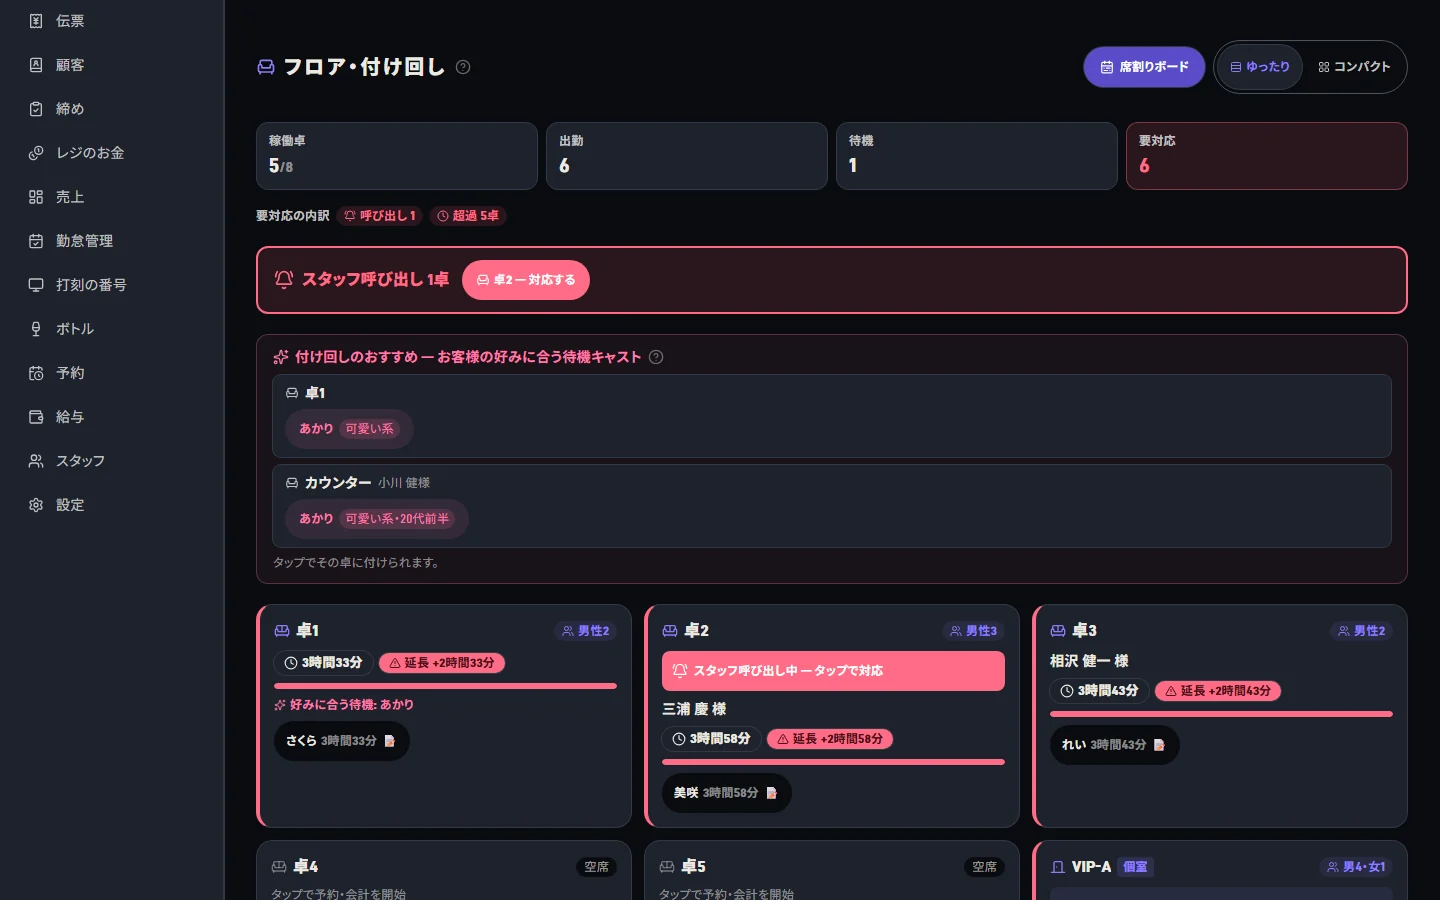This screenshot has width=1440, height=900.
Task: Click the 延長 +2時間33分 badge on 卓1
Action: (x=442, y=663)
